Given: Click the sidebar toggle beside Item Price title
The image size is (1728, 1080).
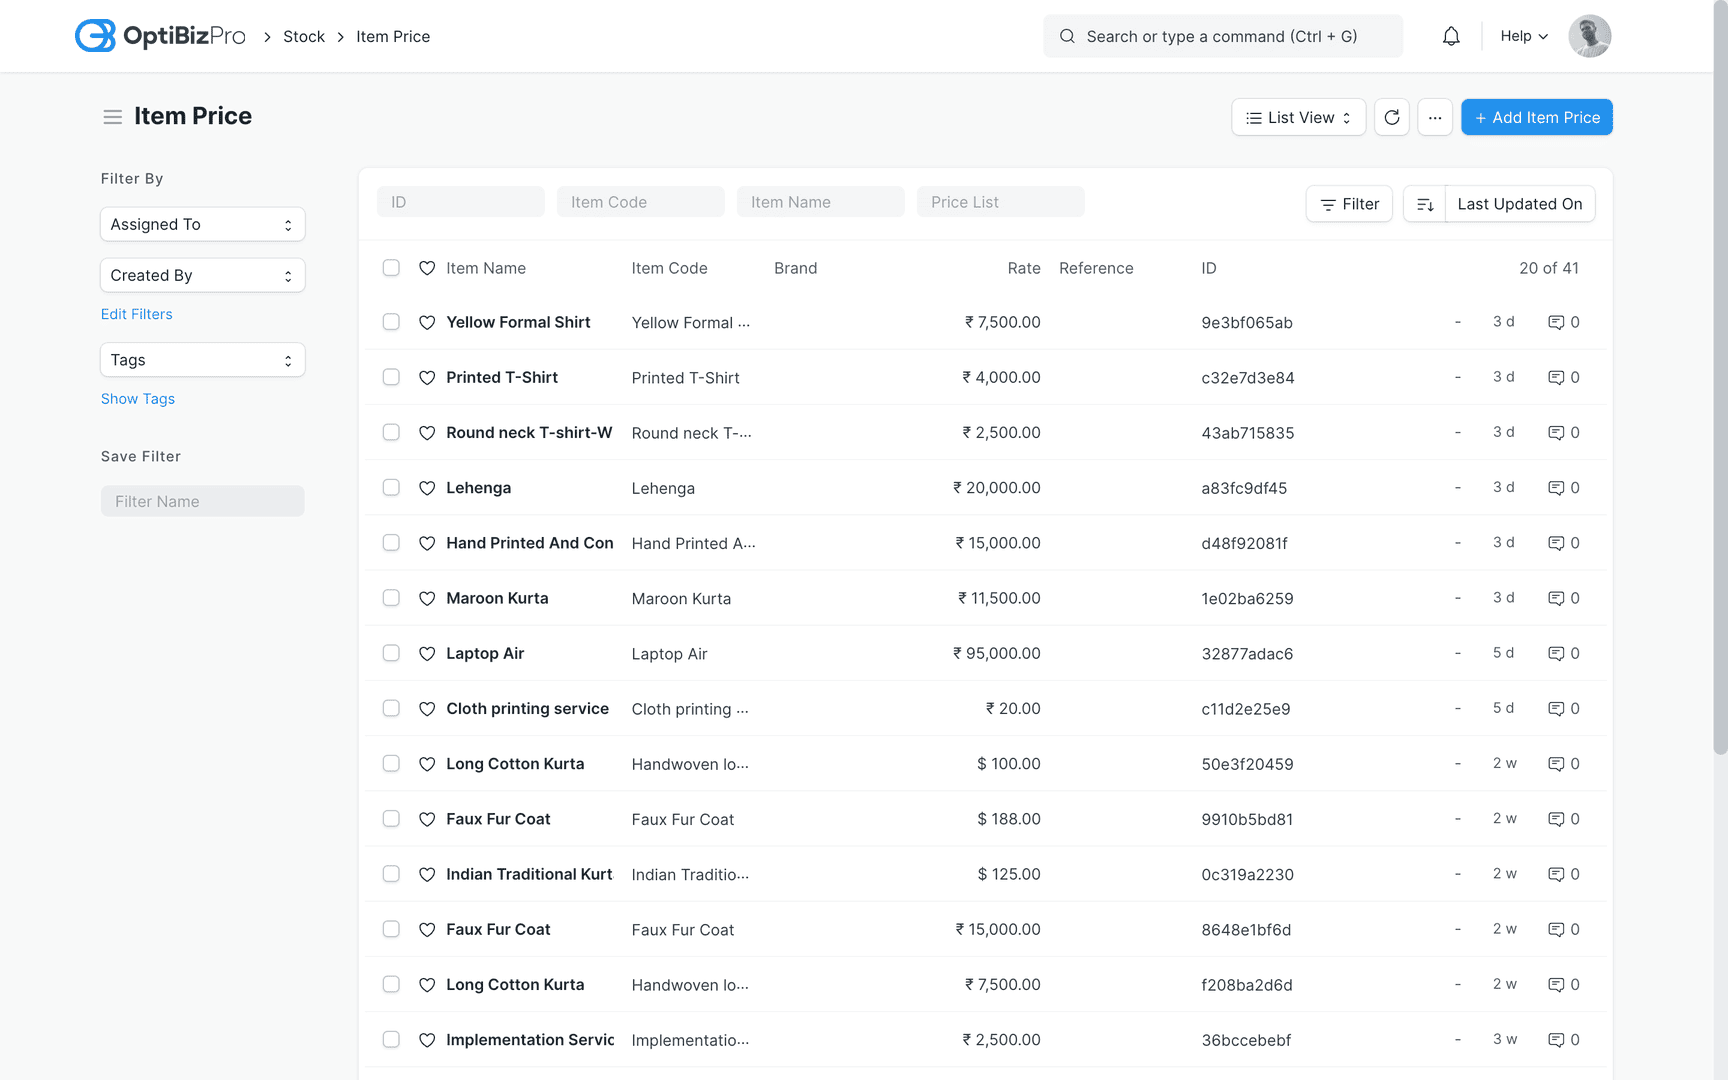Looking at the screenshot, I should [112, 116].
